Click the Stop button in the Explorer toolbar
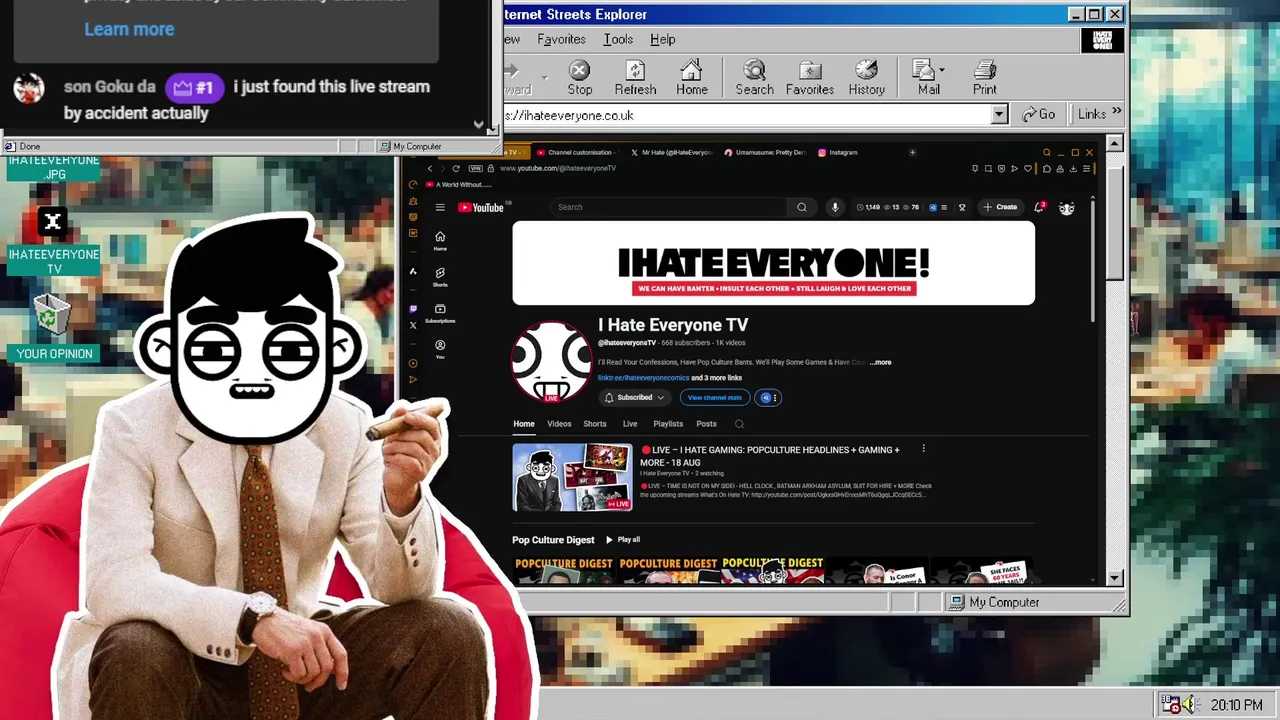Image resolution: width=1280 pixels, height=720 pixels. [x=580, y=78]
